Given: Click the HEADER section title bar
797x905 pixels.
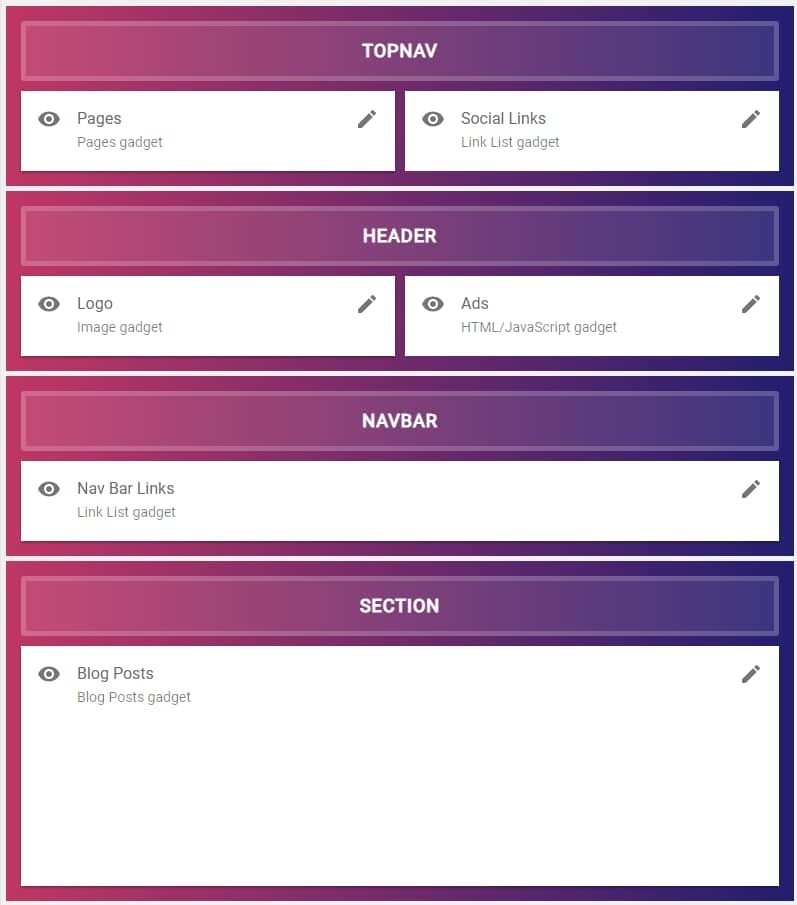Looking at the screenshot, I should 399,236.
